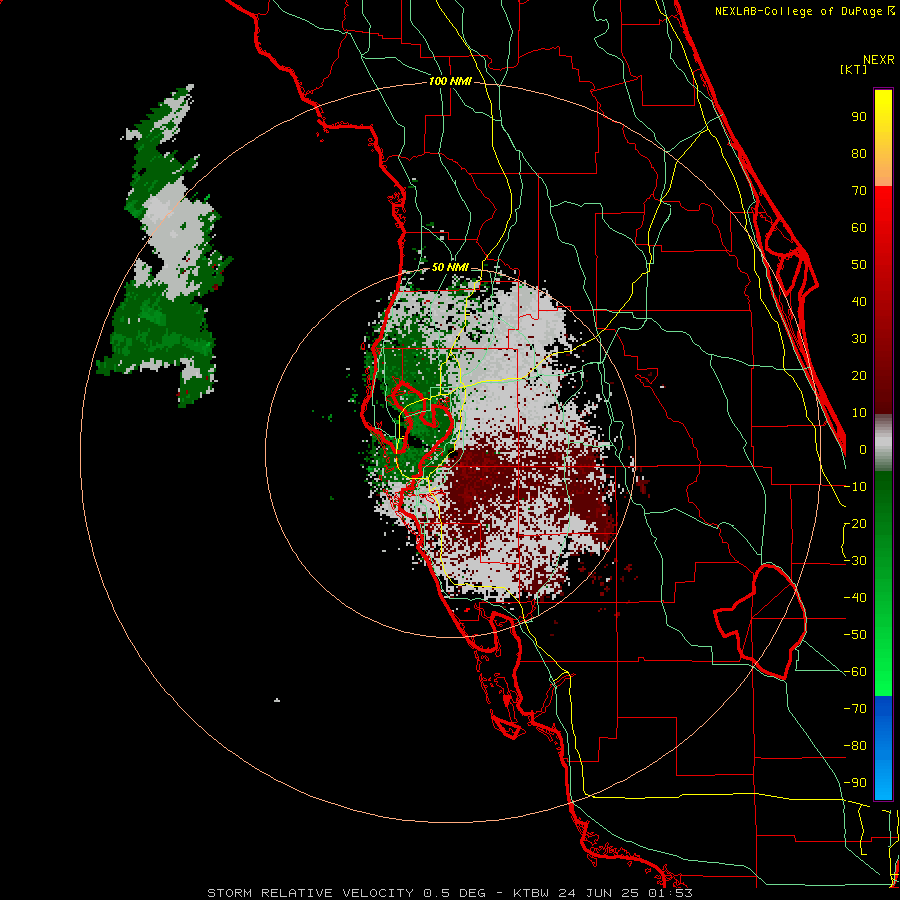Click the positive 90 knots scale label
Image resolution: width=900 pixels, height=900 pixels.
click(859, 117)
